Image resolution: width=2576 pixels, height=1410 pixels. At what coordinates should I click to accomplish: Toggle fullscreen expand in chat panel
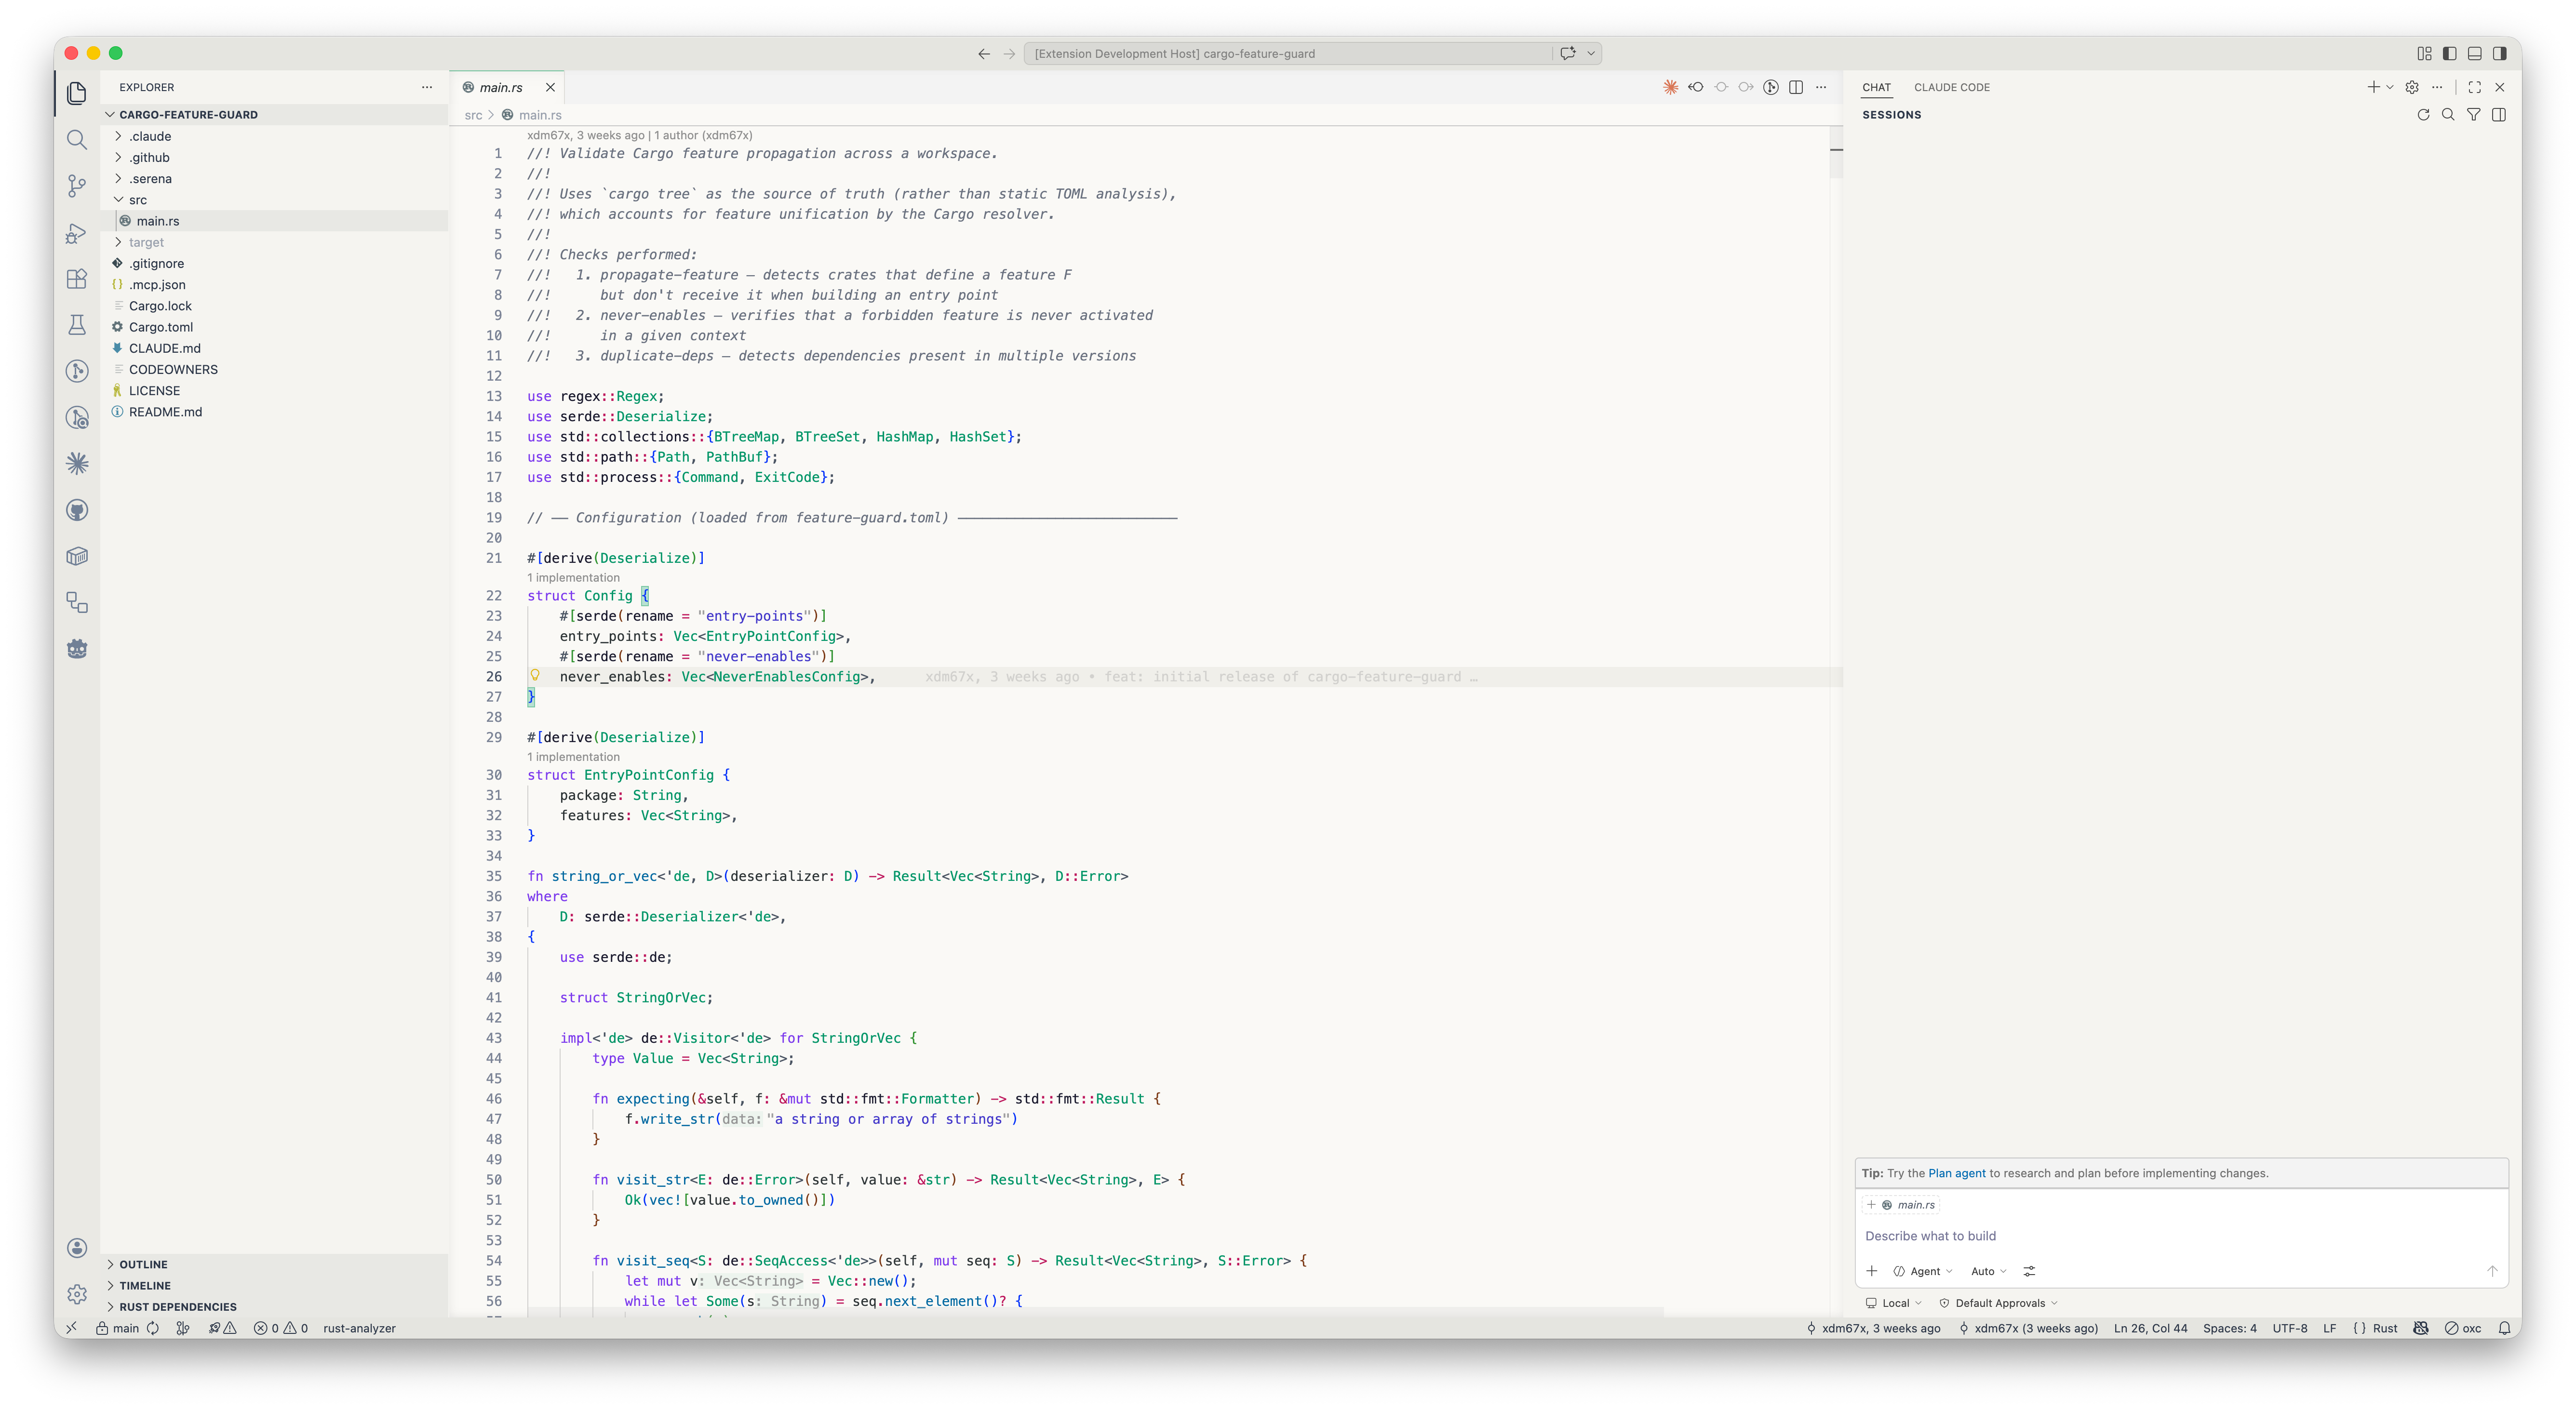click(2474, 87)
